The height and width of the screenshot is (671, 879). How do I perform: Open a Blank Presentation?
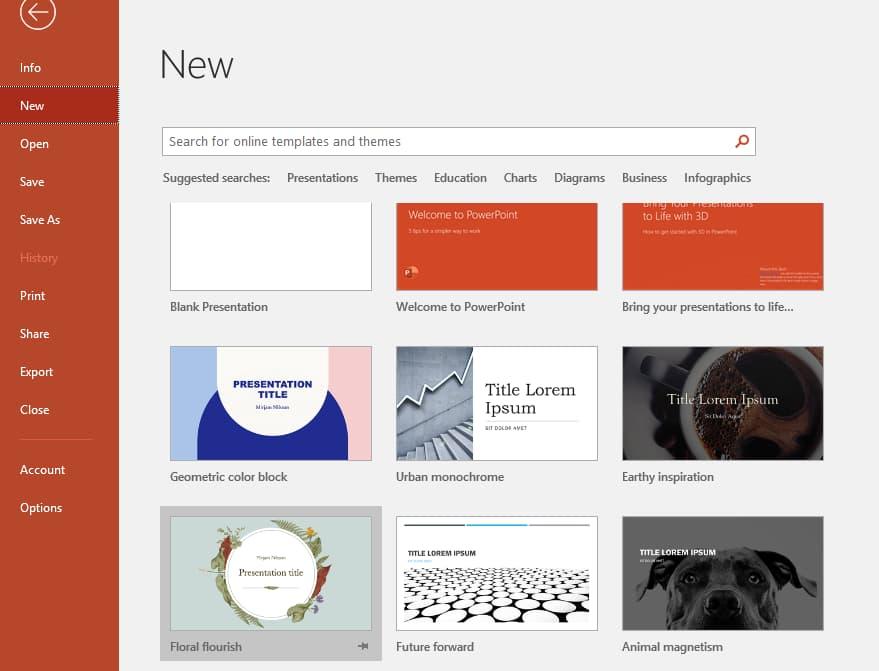click(270, 245)
